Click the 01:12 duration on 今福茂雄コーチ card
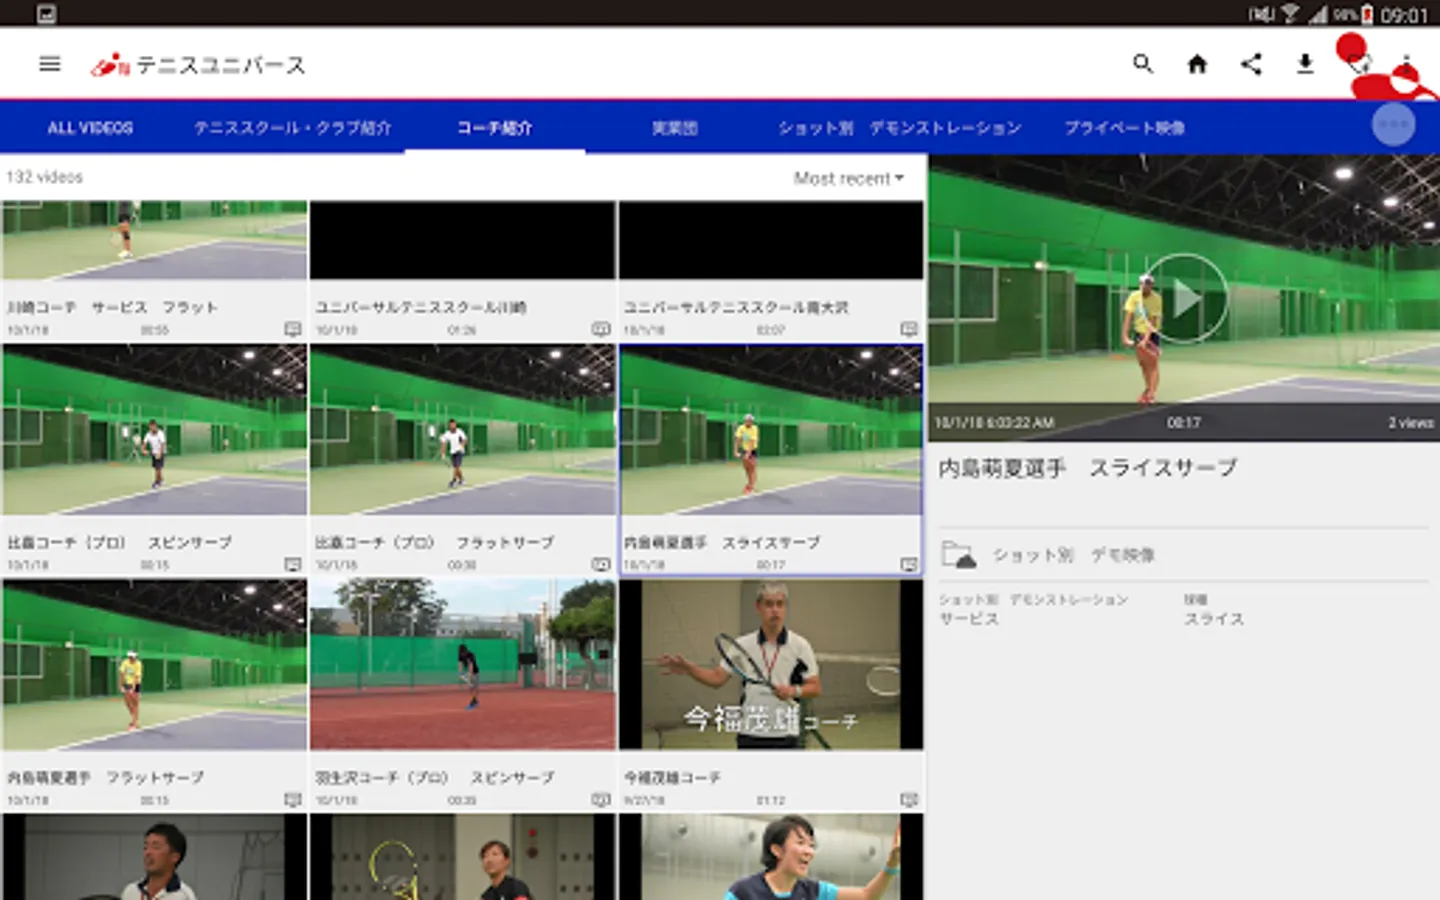The height and width of the screenshot is (900, 1440). click(x=771, y=800)
